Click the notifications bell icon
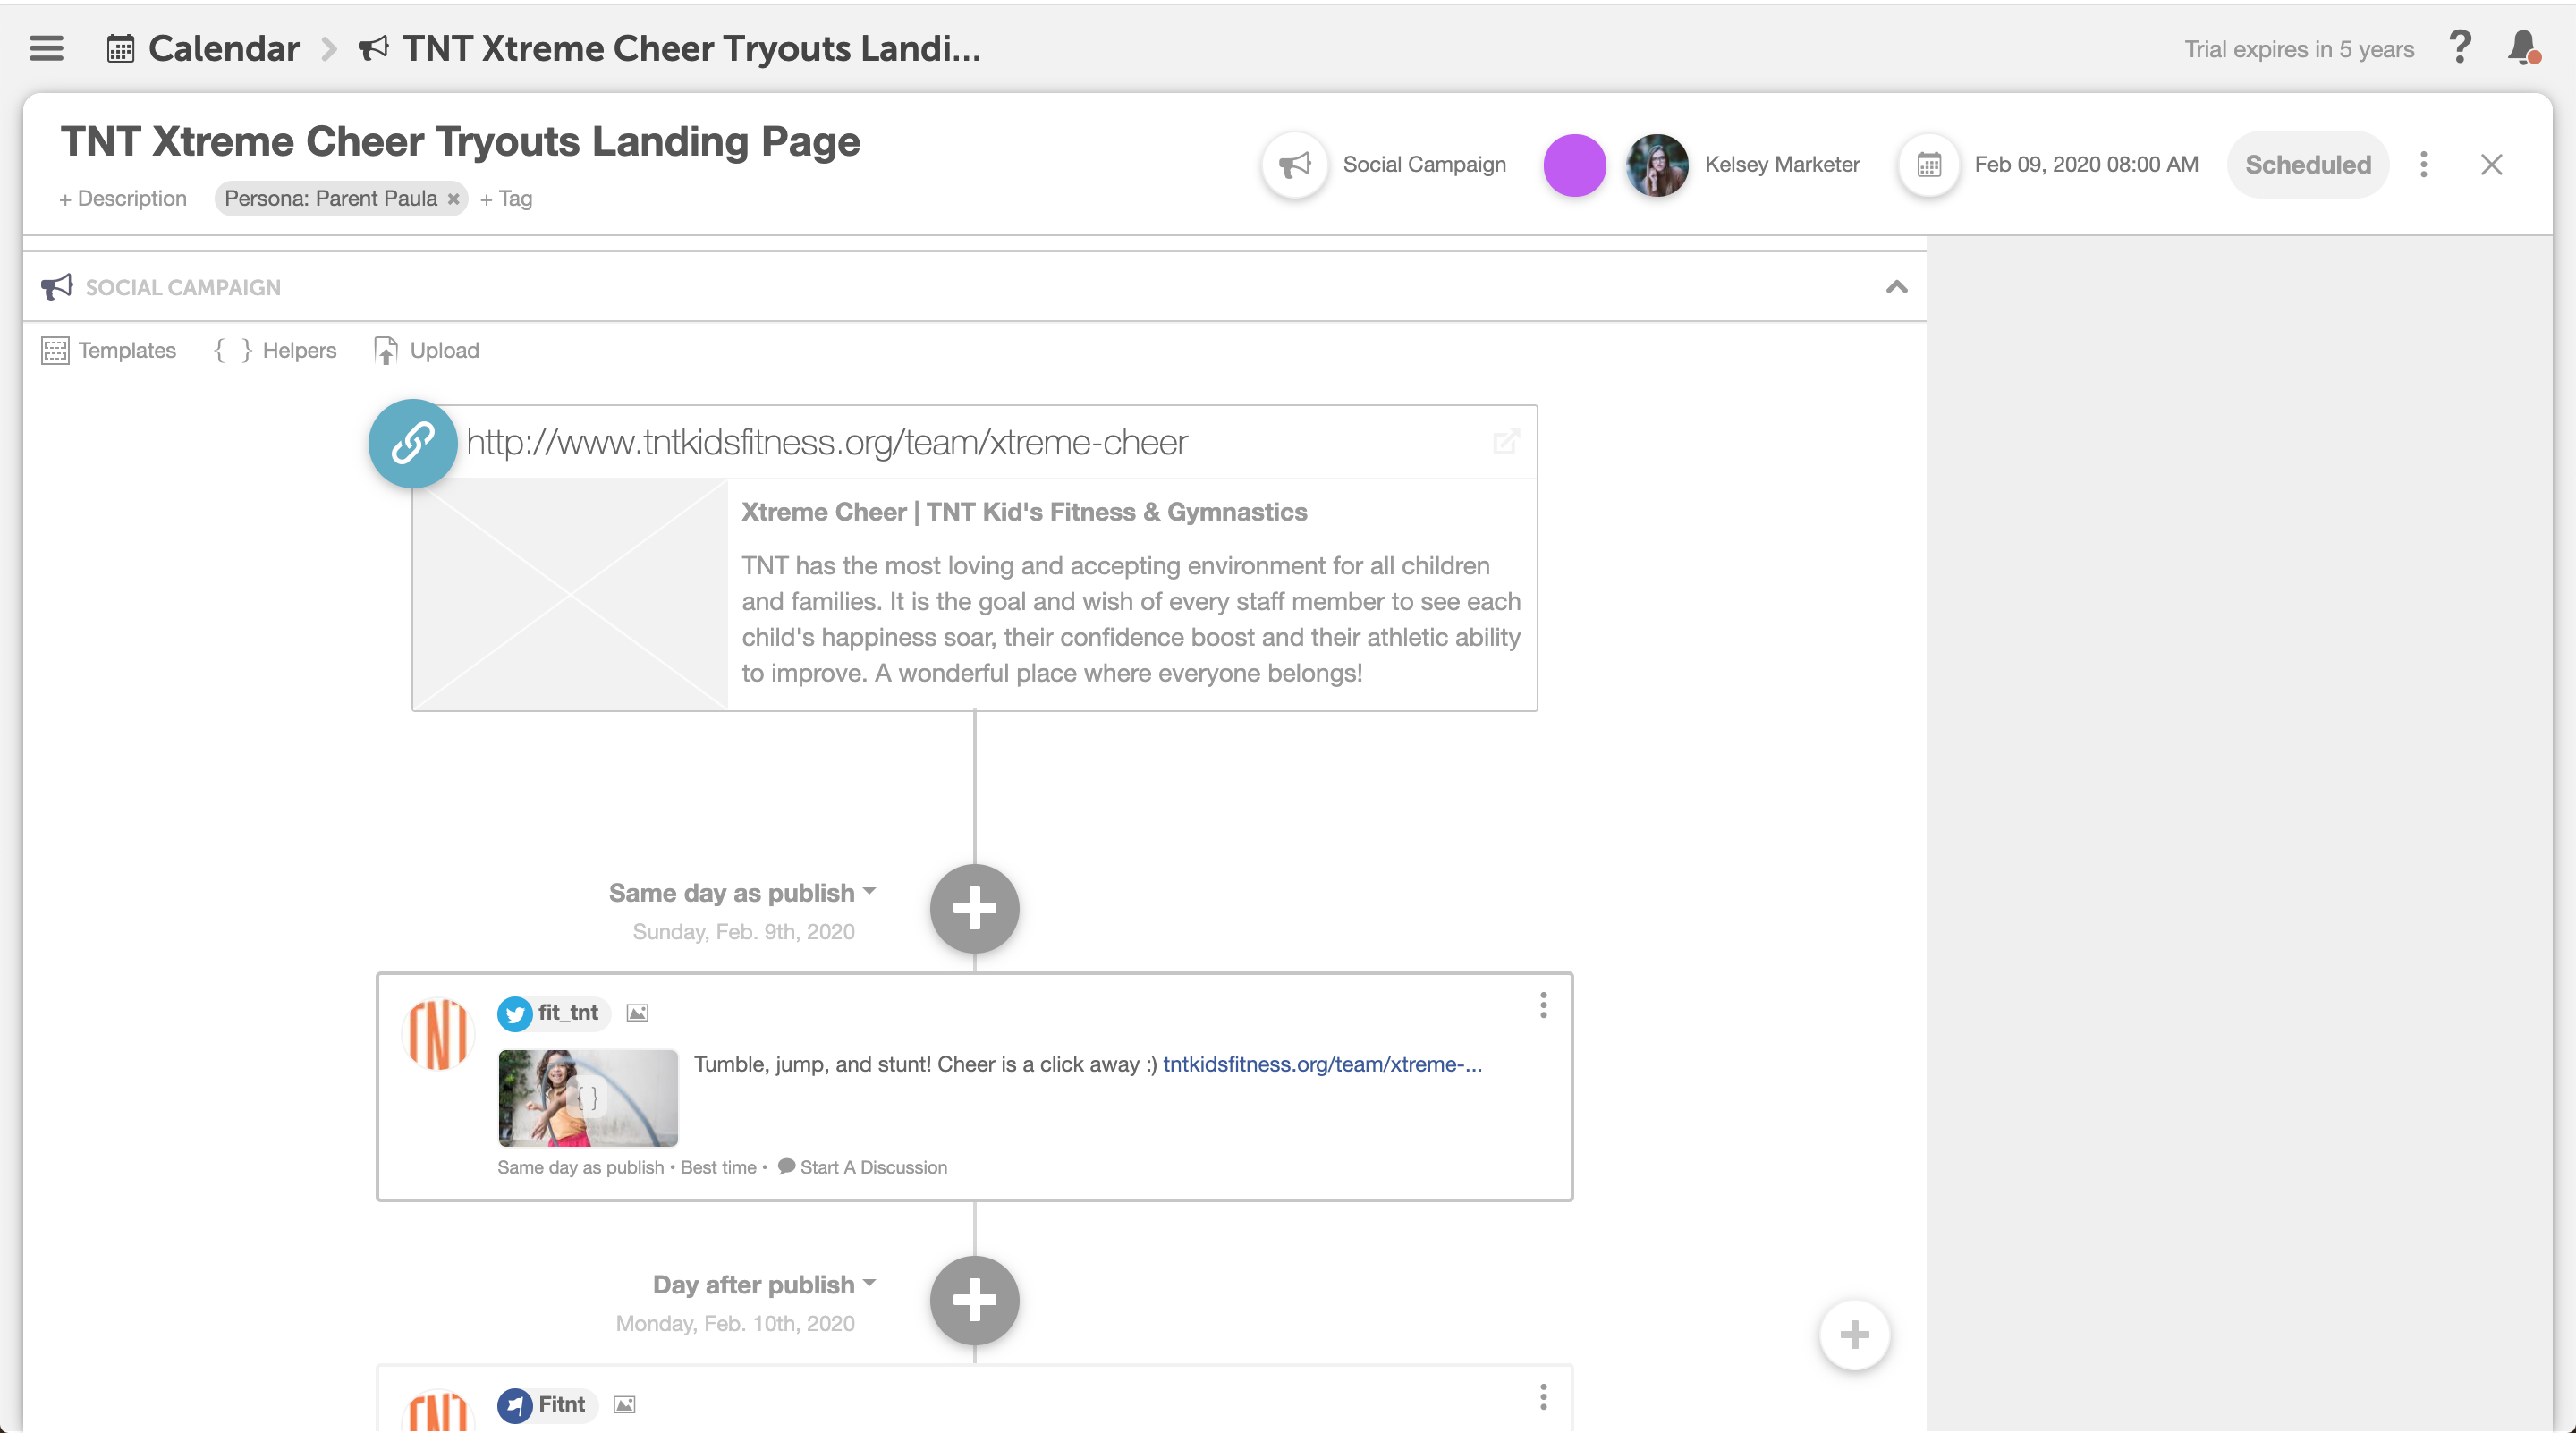 (2523, 47)
